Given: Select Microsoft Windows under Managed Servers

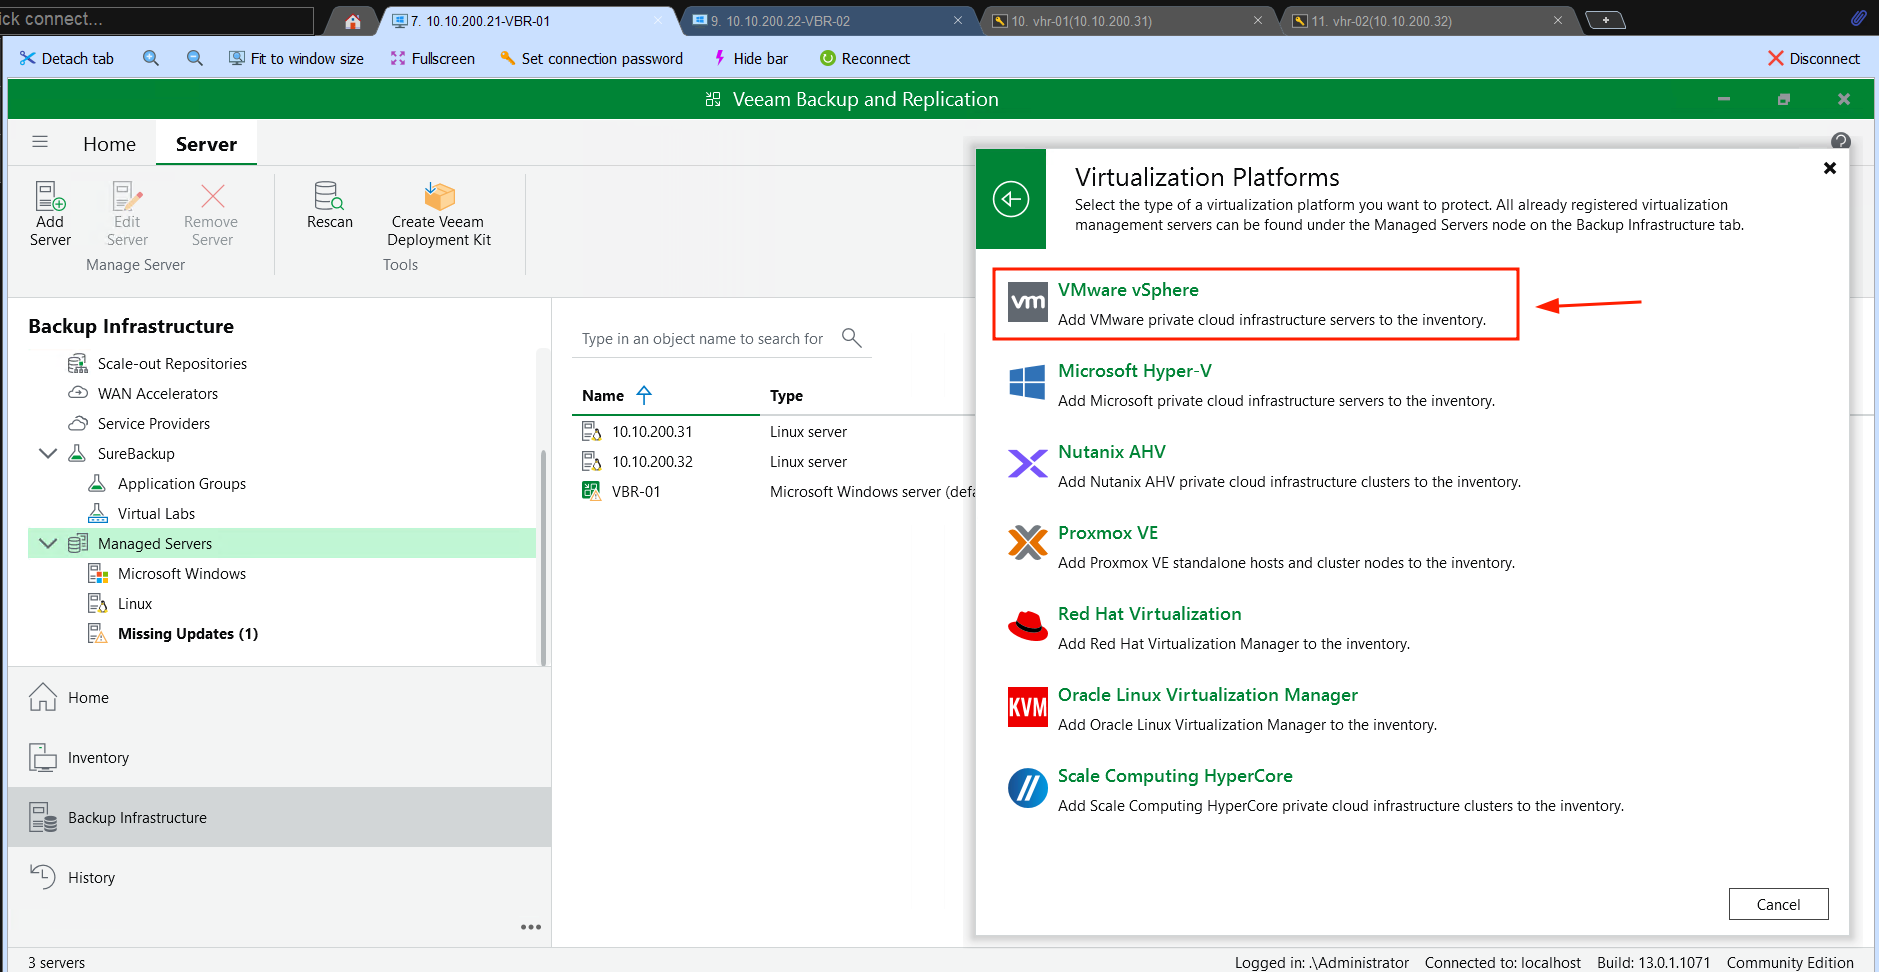Looking at the screenshot, I should [x=182, y=573].
